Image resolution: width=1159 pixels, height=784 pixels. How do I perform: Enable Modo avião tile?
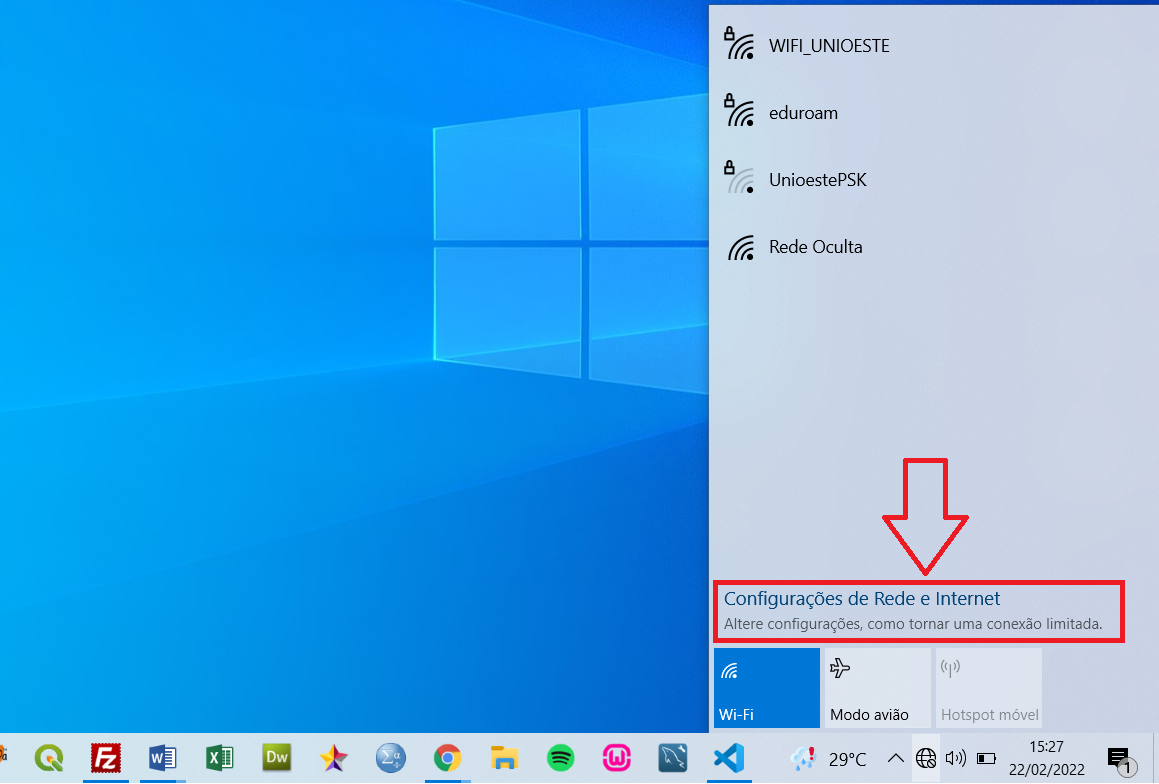(876, 688)
